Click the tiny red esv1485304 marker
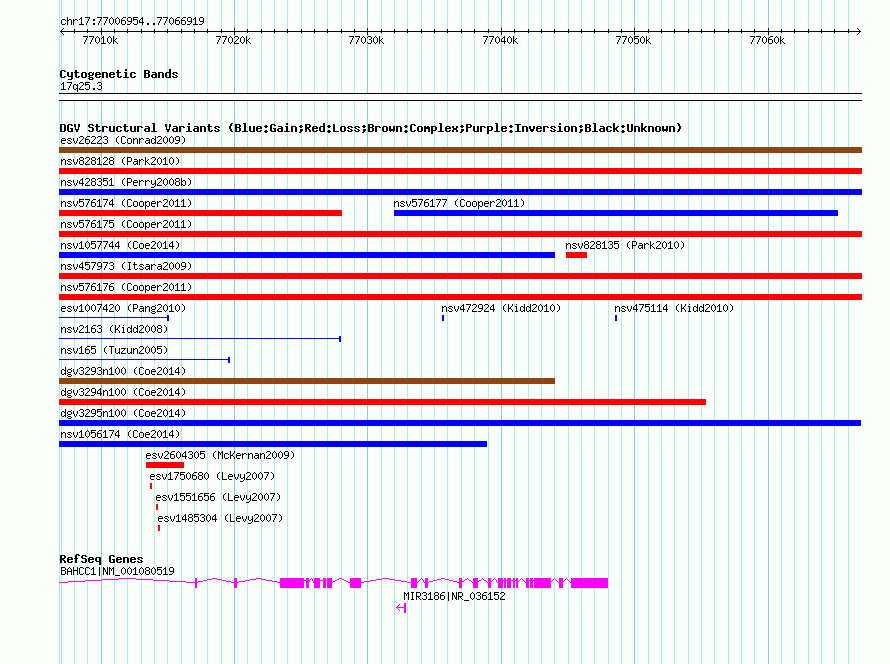The image size is (890, 664). tap(159, 528)
